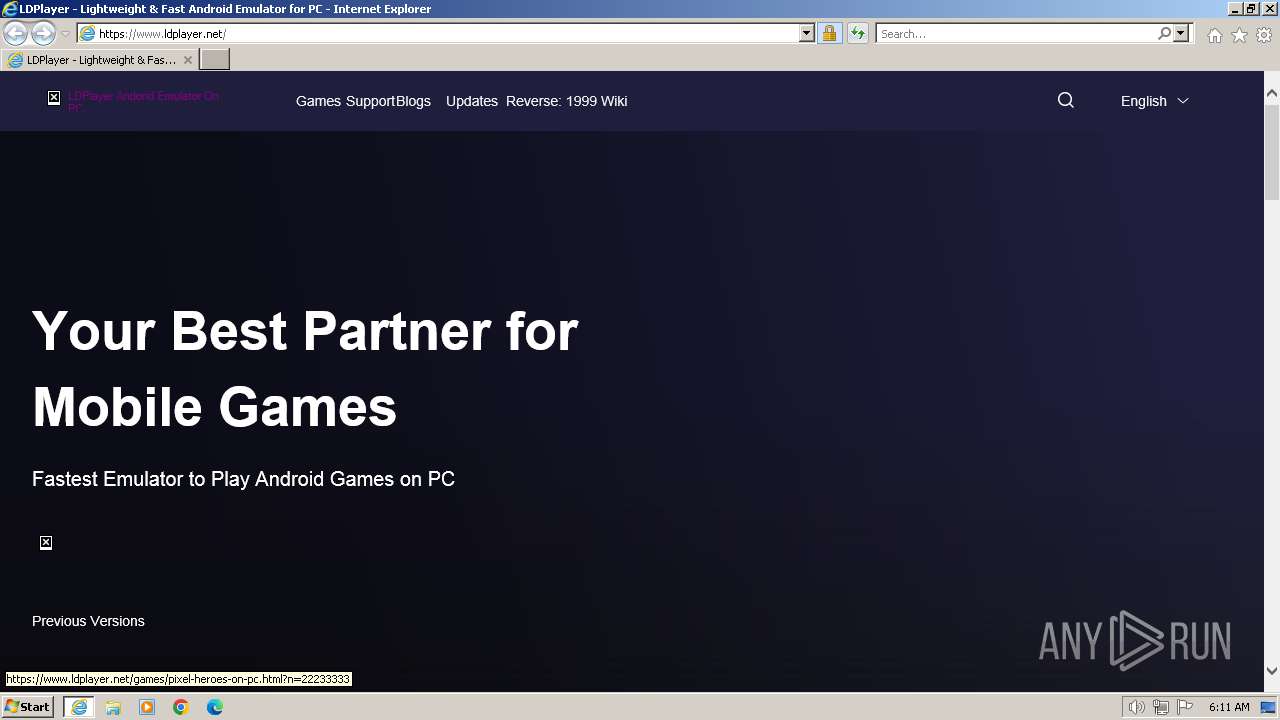Click the Internet Explorer search box
The image size is (1280, 720).
point(1015,33)
